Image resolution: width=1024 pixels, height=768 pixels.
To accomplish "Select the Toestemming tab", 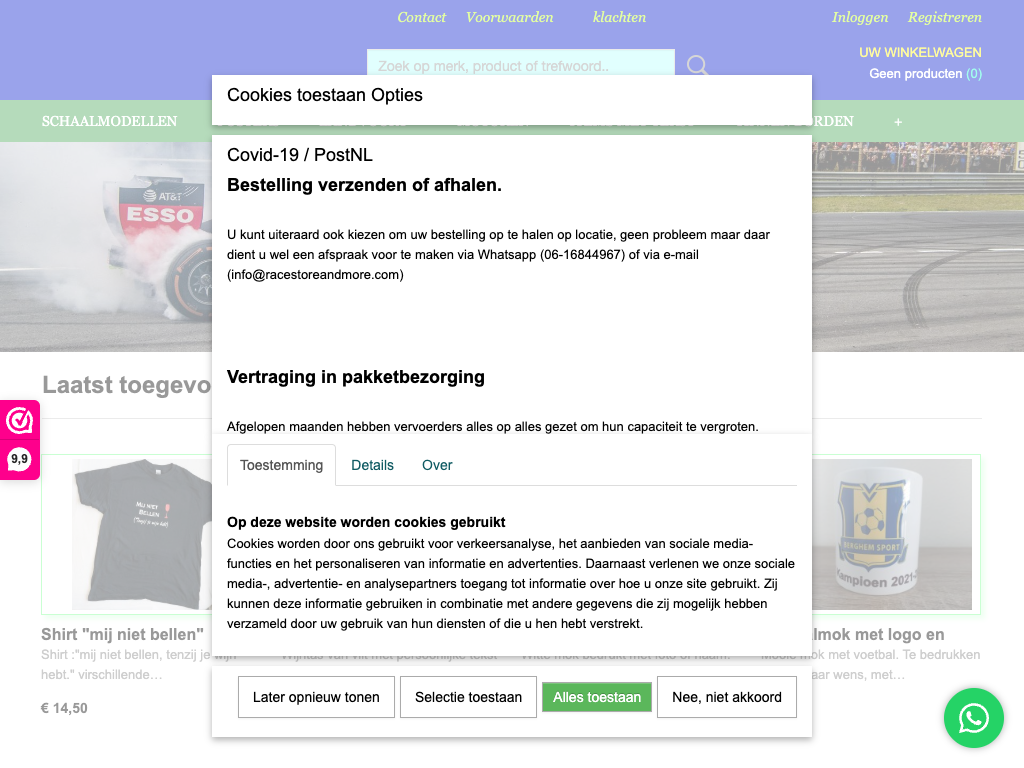I will [x=281, y=465].
